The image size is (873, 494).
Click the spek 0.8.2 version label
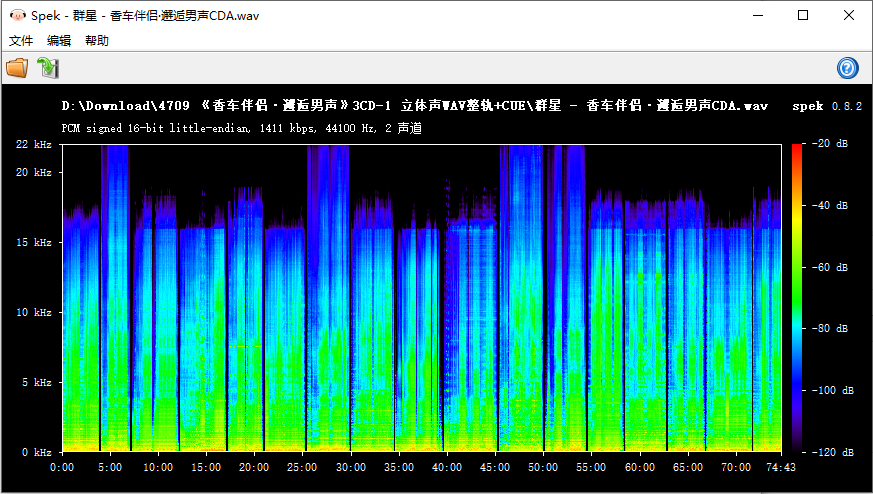coord(827,106)
